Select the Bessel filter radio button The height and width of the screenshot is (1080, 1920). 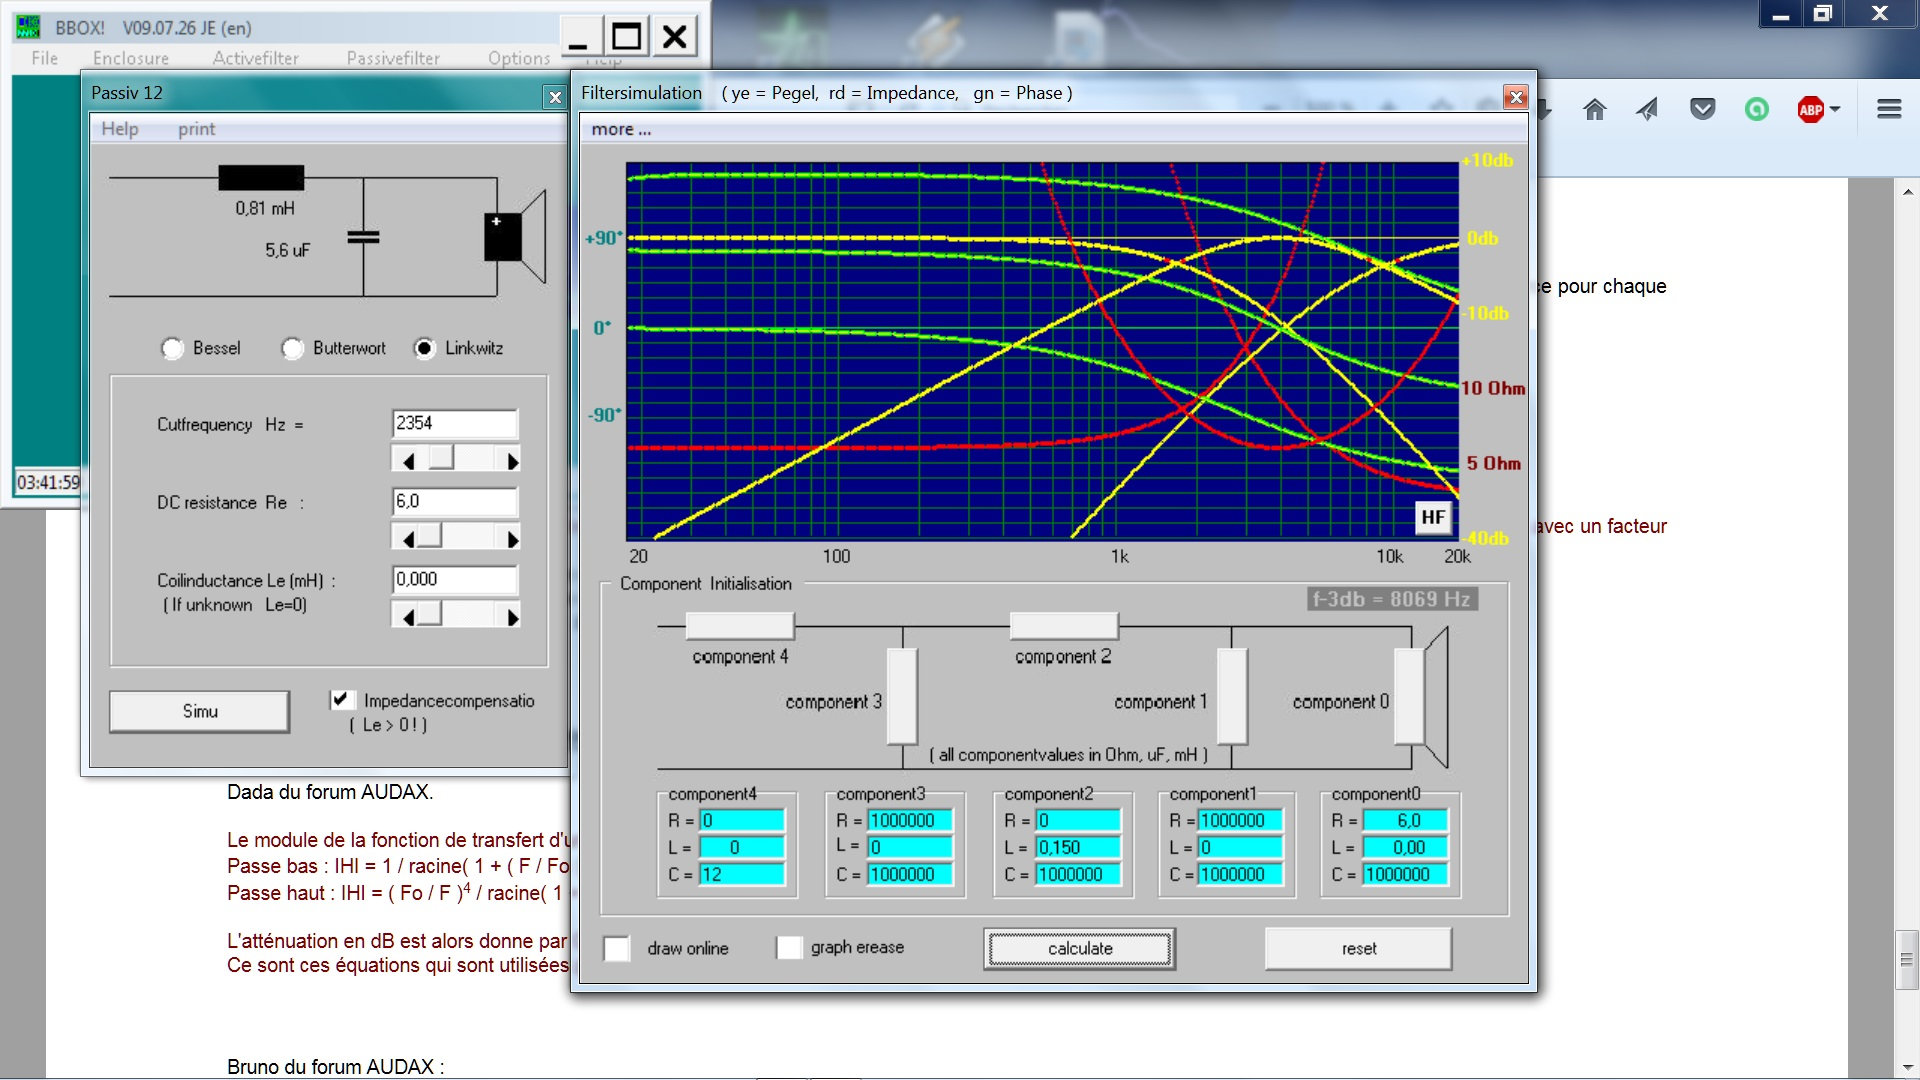173,348
